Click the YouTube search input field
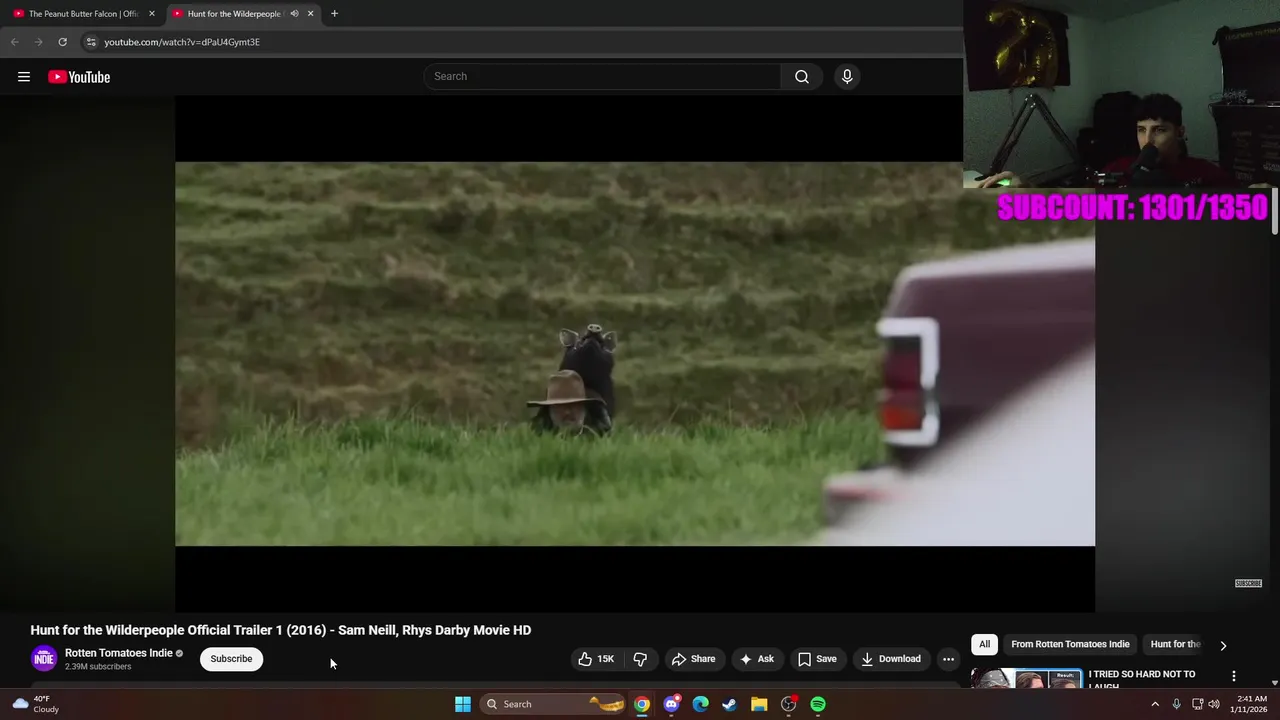The image size is (1280, 720). point(603,77)
